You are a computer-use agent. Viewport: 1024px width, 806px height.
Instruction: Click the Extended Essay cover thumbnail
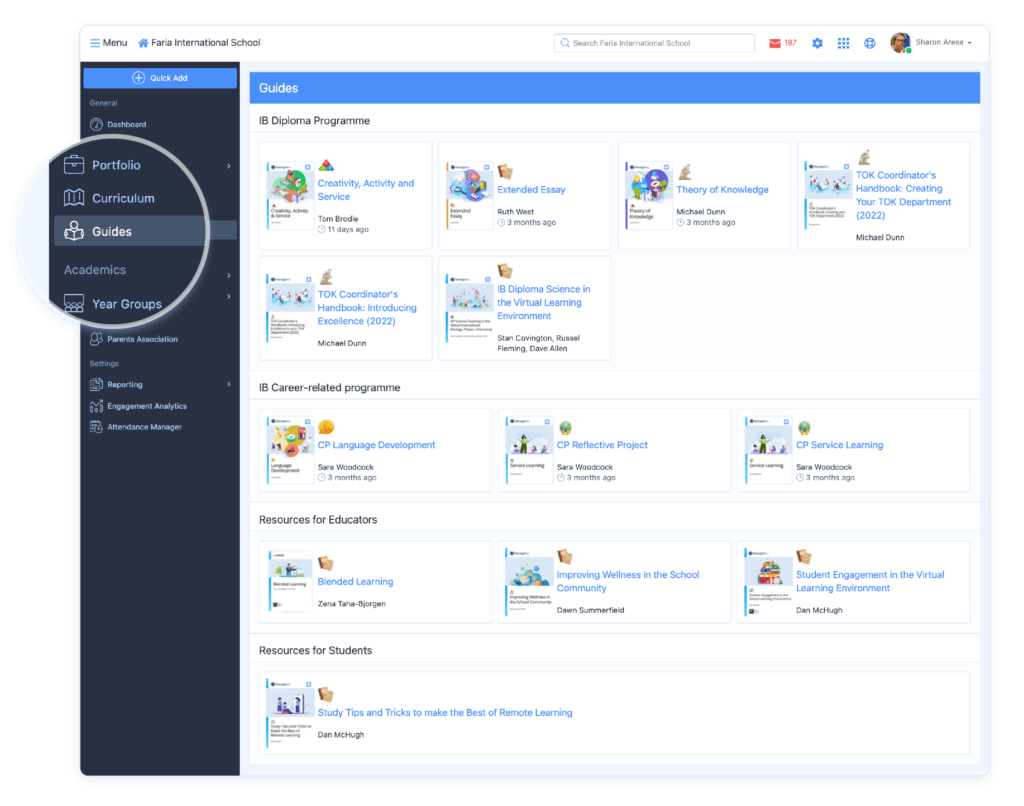[x=470, y=195]
